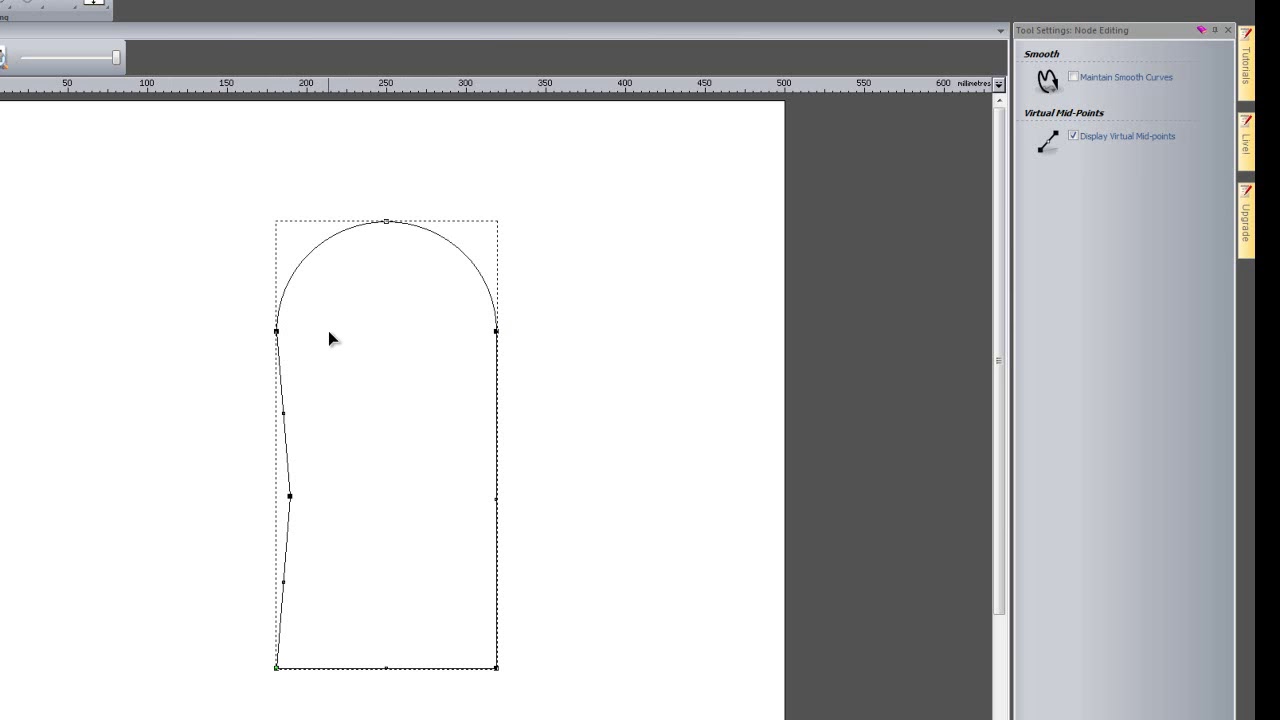Viewport: 1280px width, 720px height.
Task: Select the virtual mid-point at top of arc
Action: (386, 221)
